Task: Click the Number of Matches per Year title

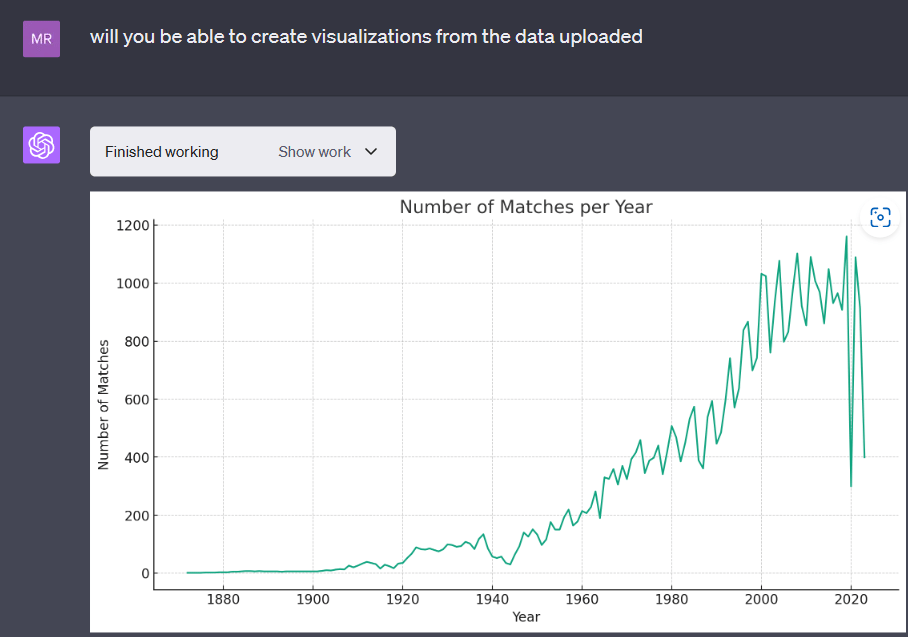Action: [526, 207]
